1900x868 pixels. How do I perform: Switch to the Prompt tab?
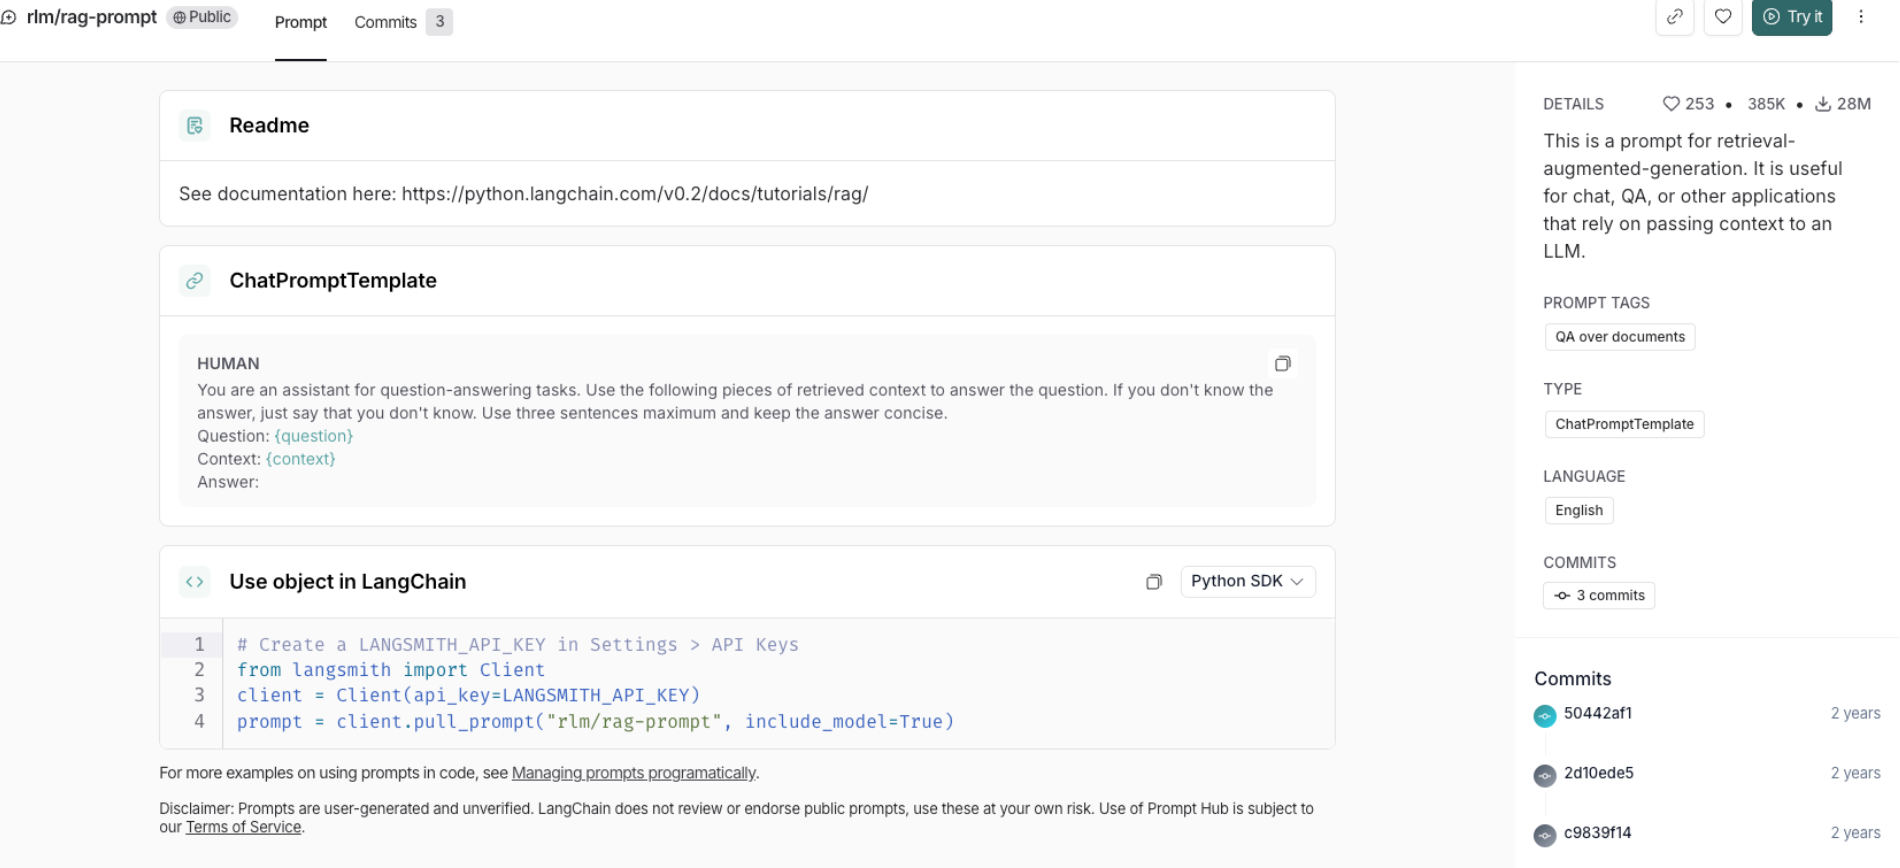click(300, 22)
